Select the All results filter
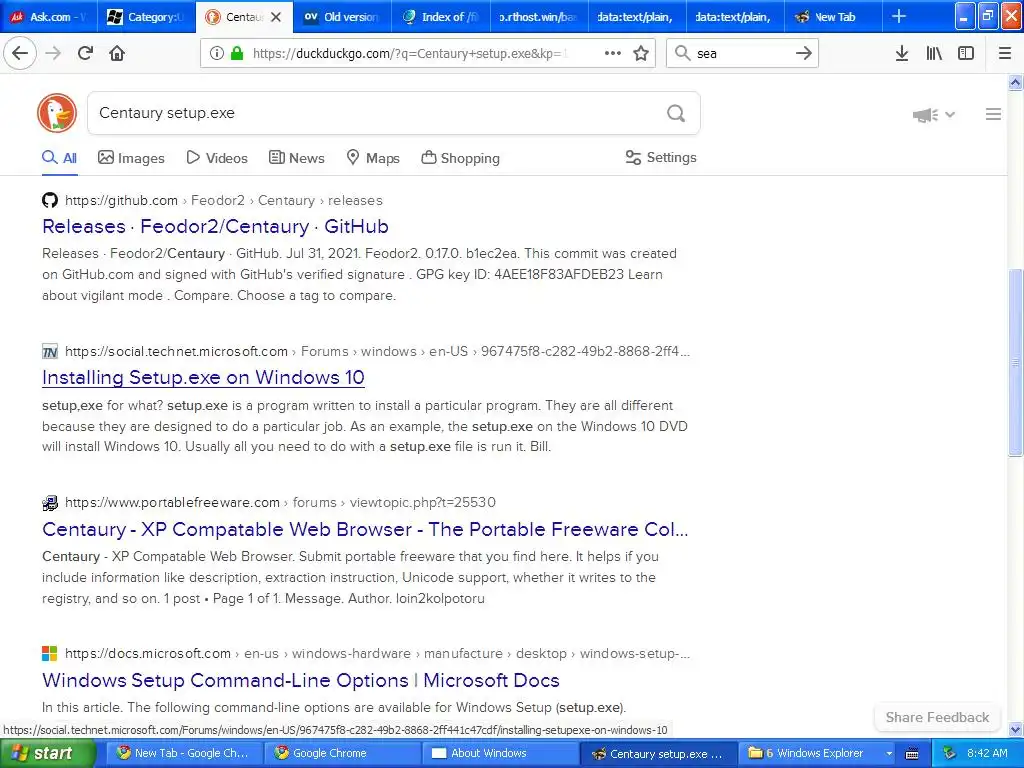1024x768 pixels. click(59, 157)
